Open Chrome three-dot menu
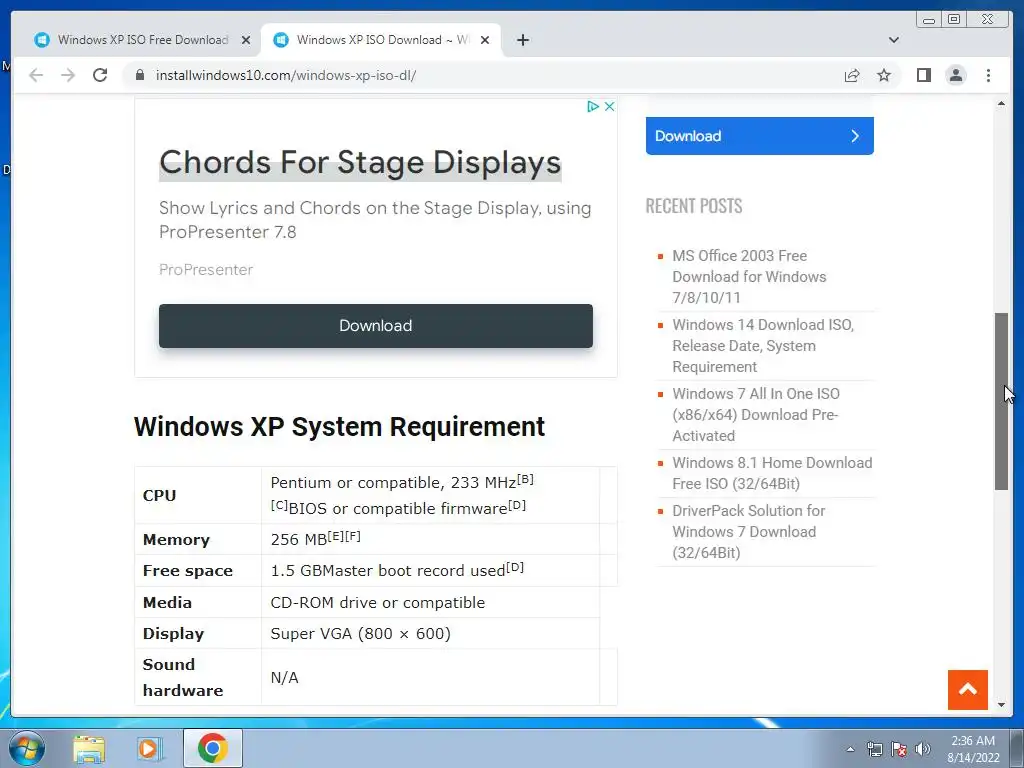 point(988,75)
